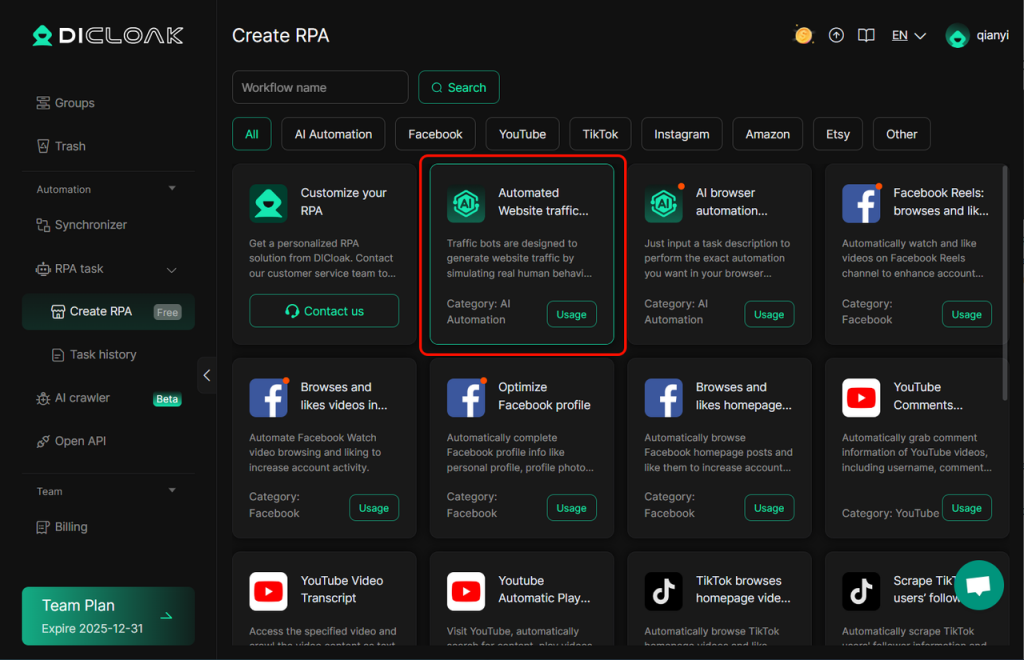Open AI crawler beta page
This screenshot has height=660, width=1024.
(x=108, y=398)
